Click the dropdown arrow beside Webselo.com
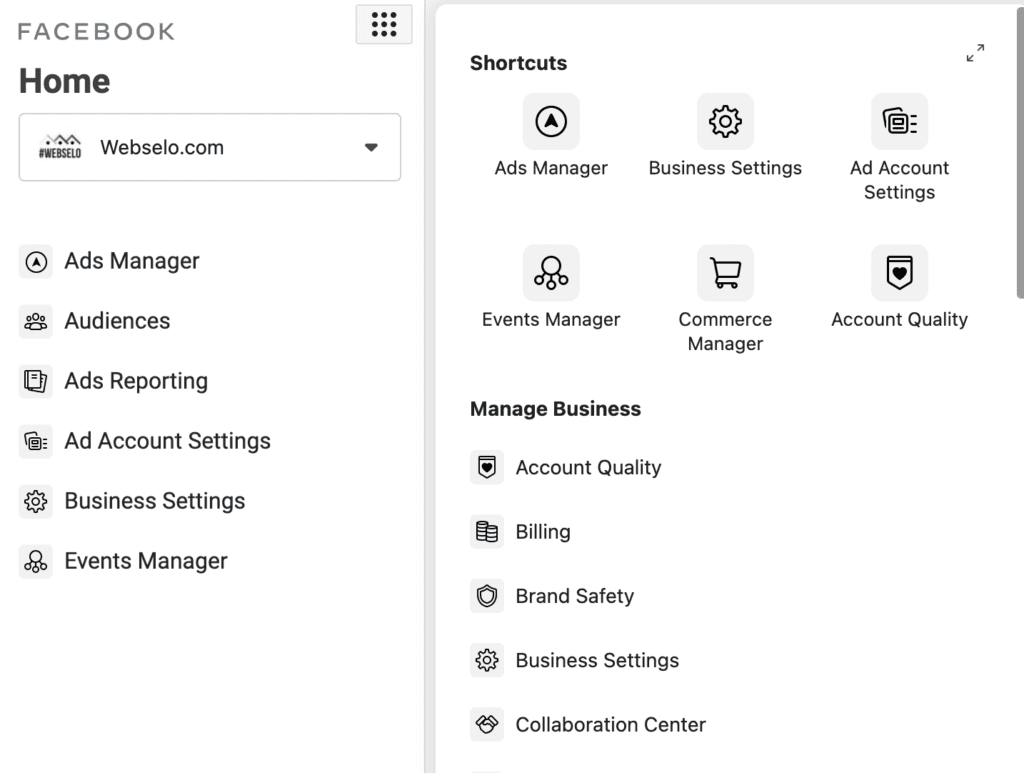The height and width of the screenshot is (773, 1024). coord(371,147)
